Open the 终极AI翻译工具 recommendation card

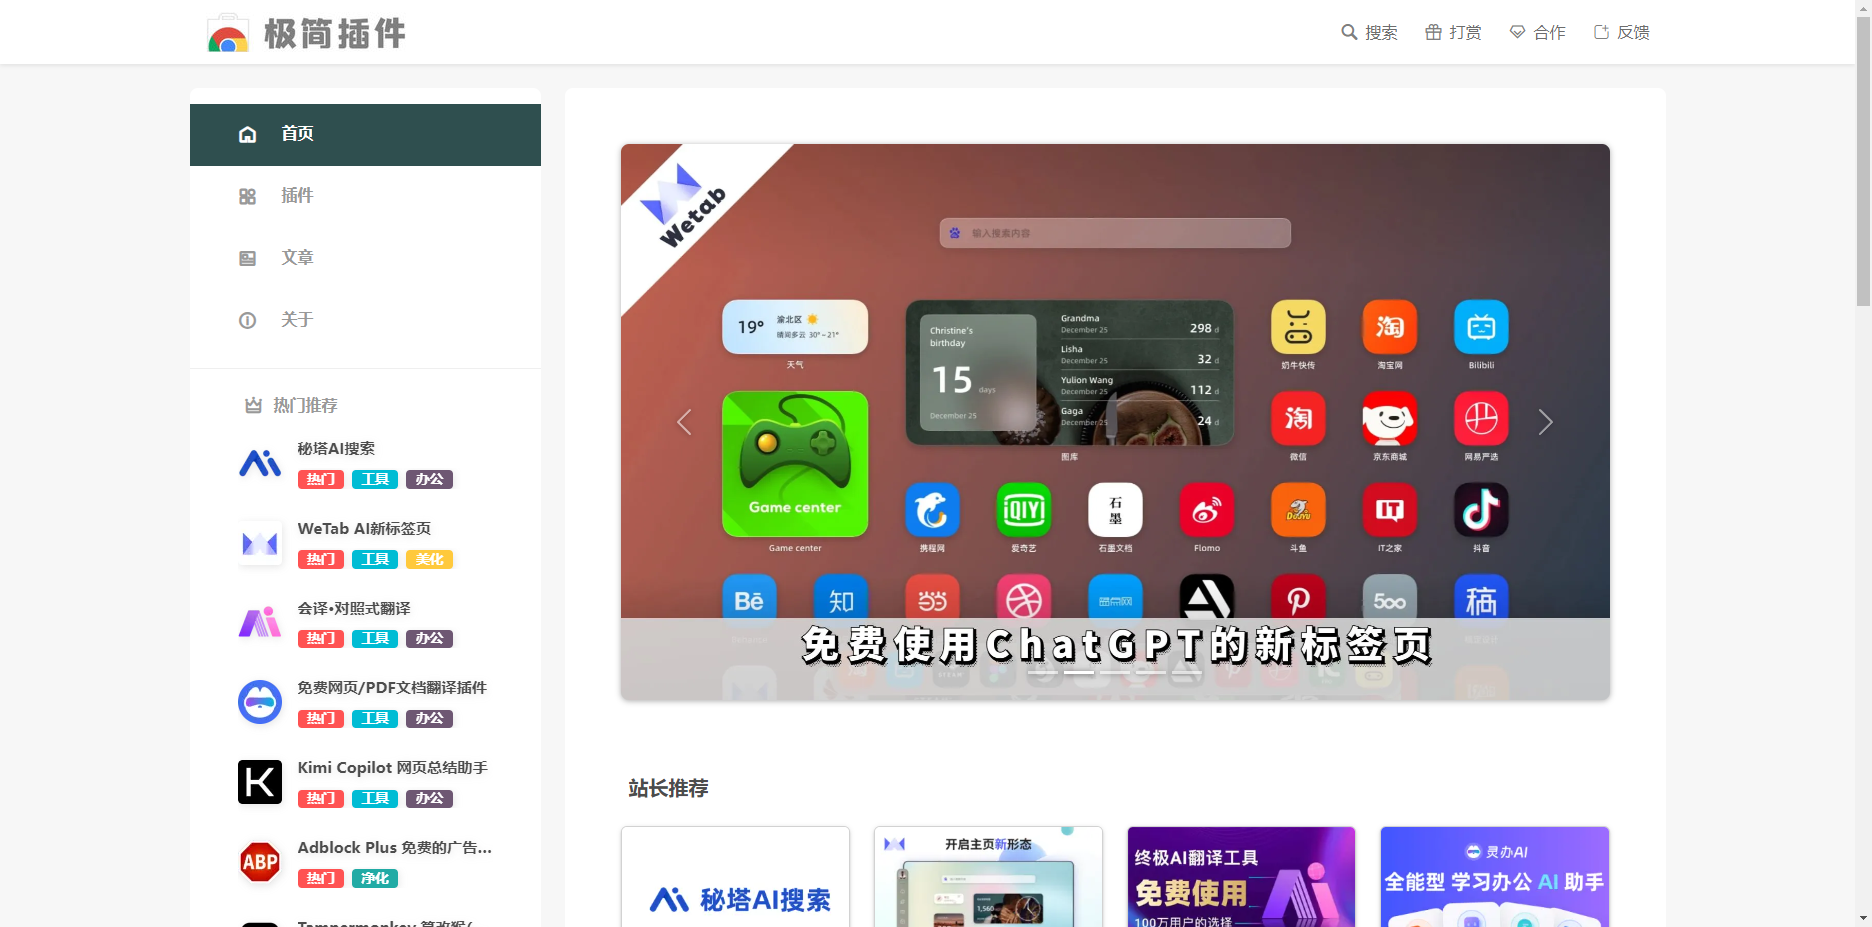coord(1242,877)
